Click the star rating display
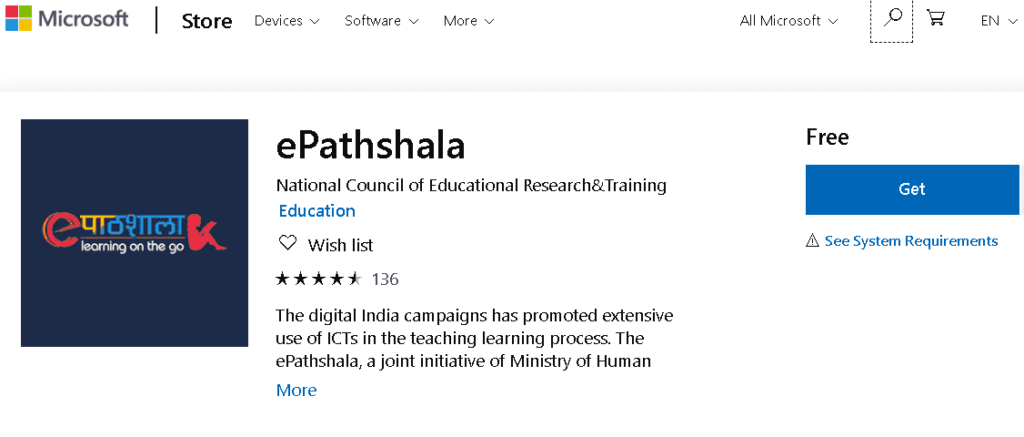 317,279
